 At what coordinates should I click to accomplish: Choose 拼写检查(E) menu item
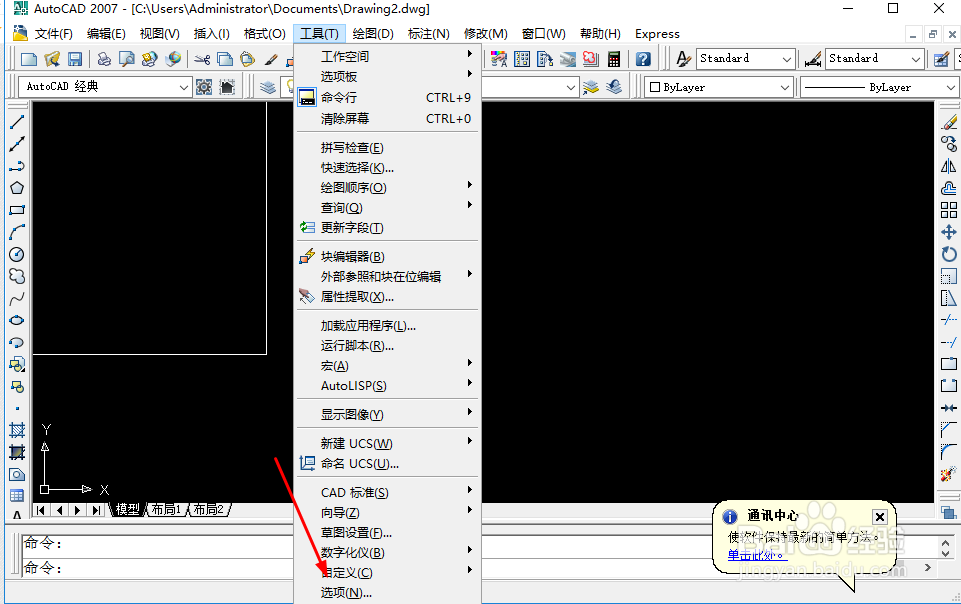388,148
